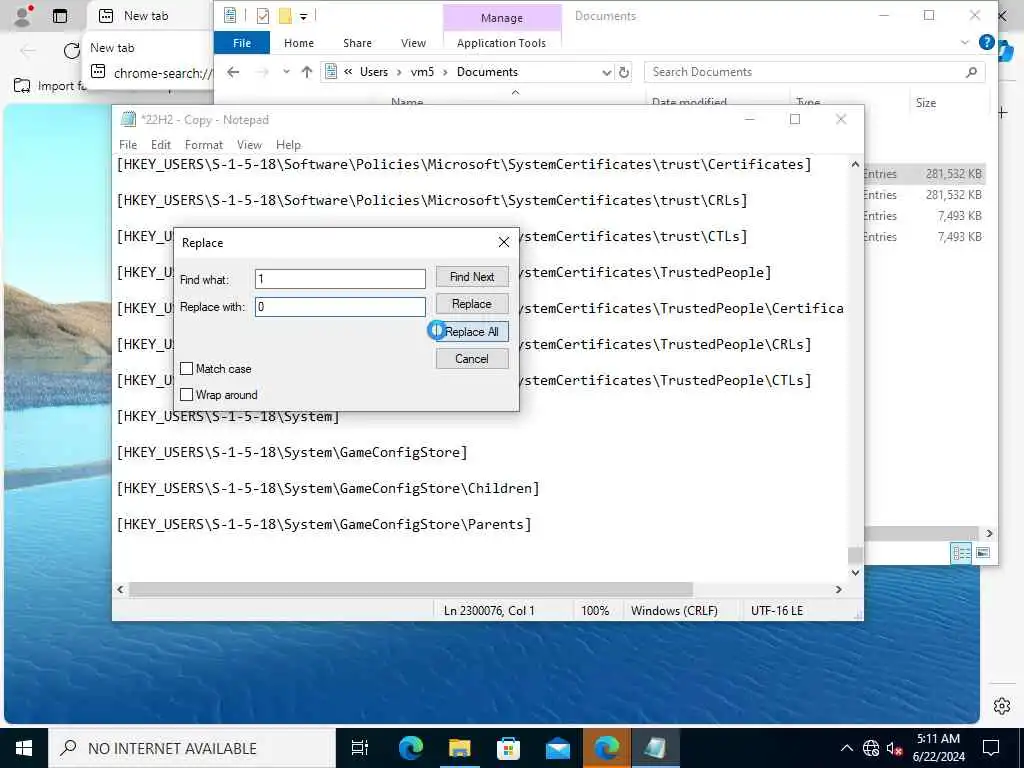Image resolution: width=1024 pixels, height=768 pixels.
Task: Refresh the Documents folder
Action: pos(624,72)
